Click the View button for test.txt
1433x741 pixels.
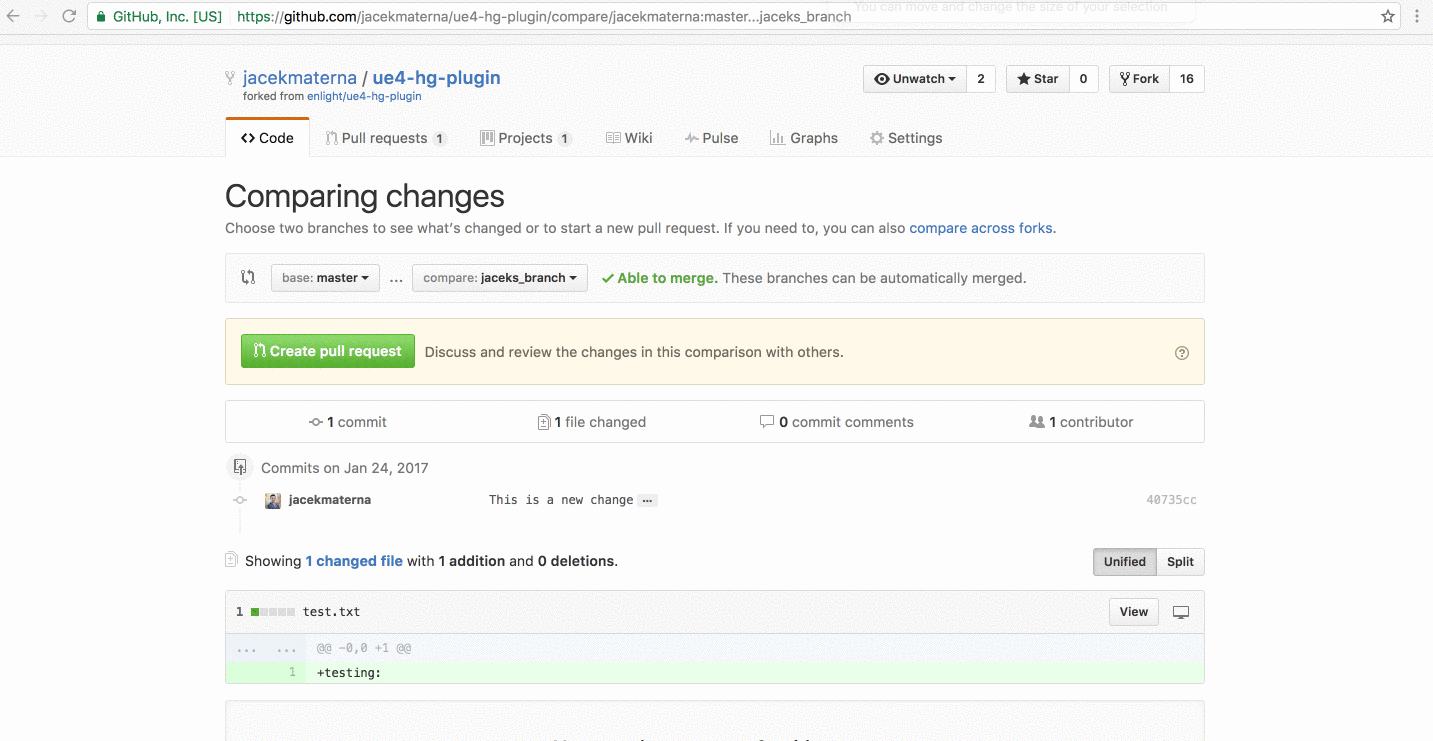[x=1134, y=612]
